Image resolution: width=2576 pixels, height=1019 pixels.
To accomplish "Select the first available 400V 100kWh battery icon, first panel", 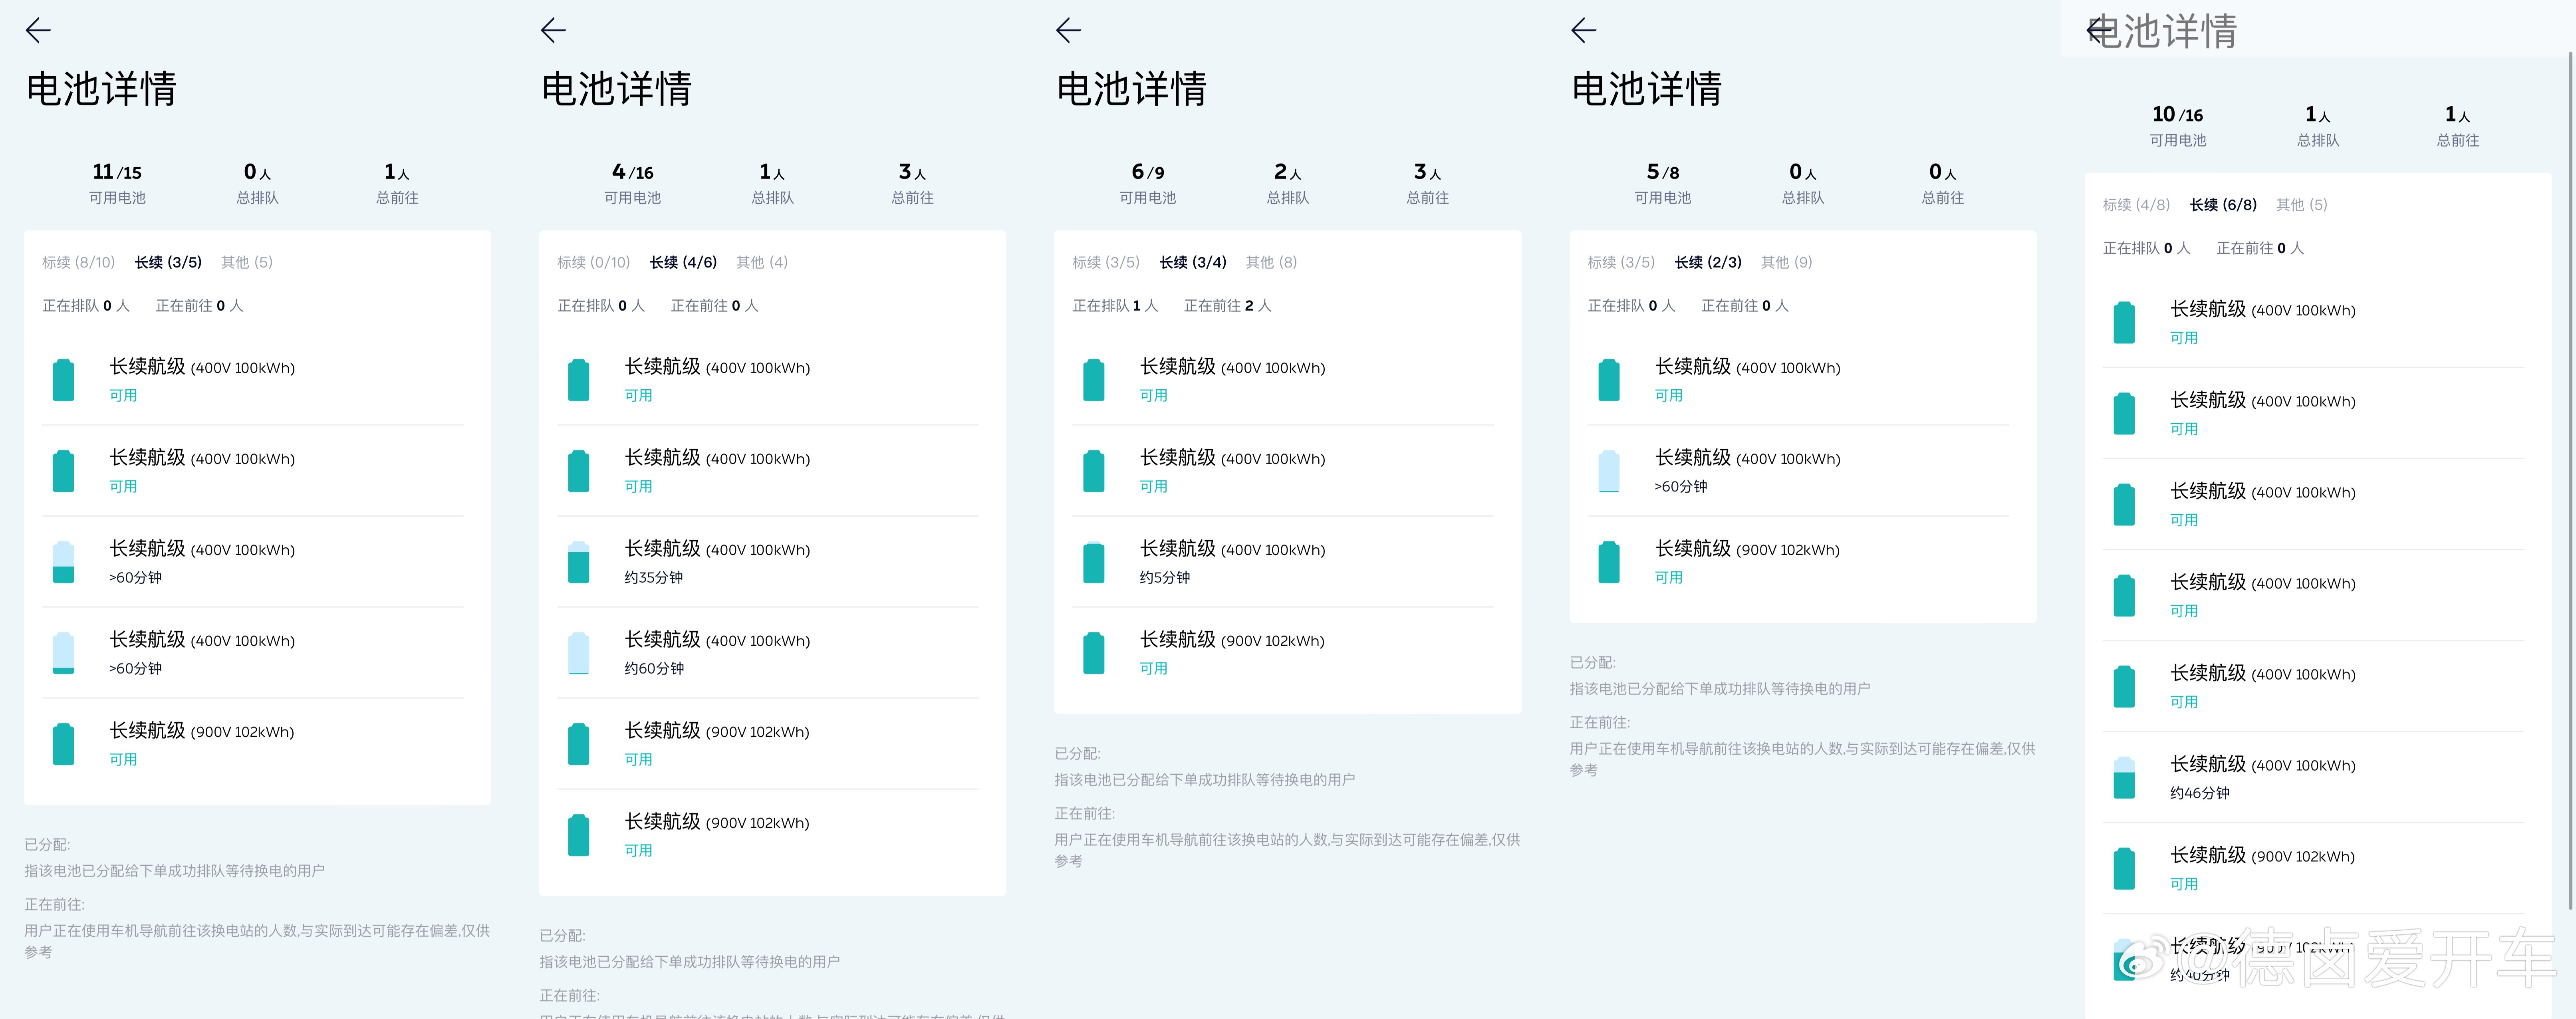I will 63,380.
